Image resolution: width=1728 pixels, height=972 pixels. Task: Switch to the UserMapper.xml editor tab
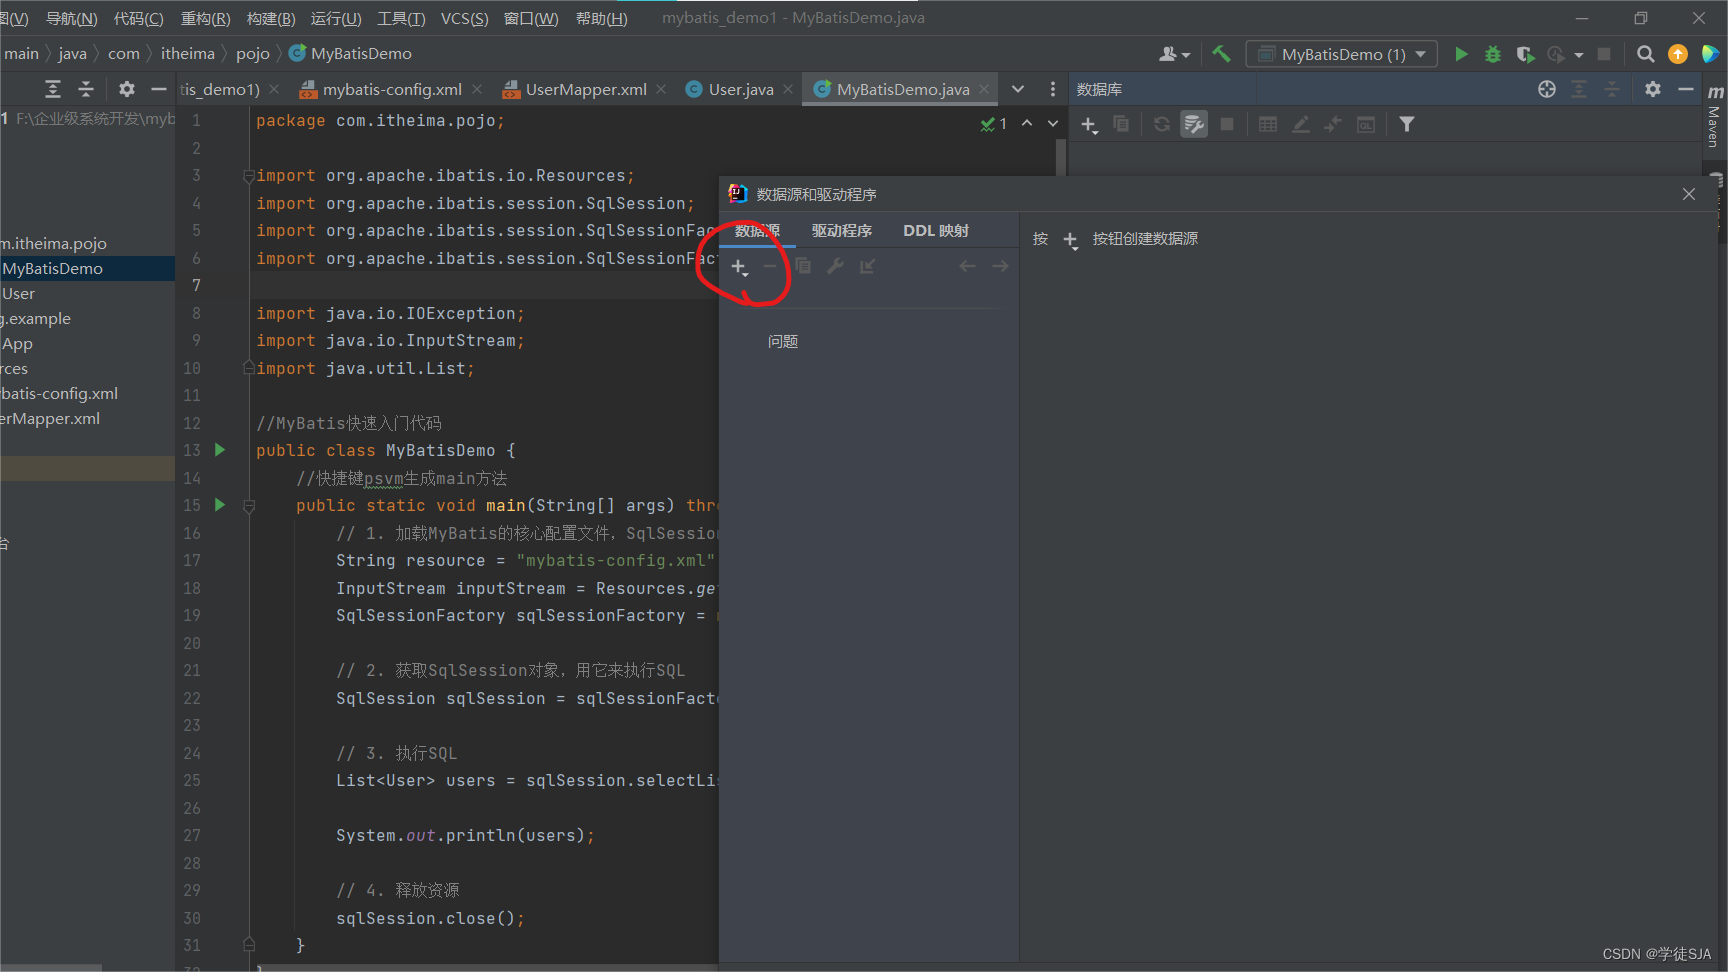coord(586,89)
